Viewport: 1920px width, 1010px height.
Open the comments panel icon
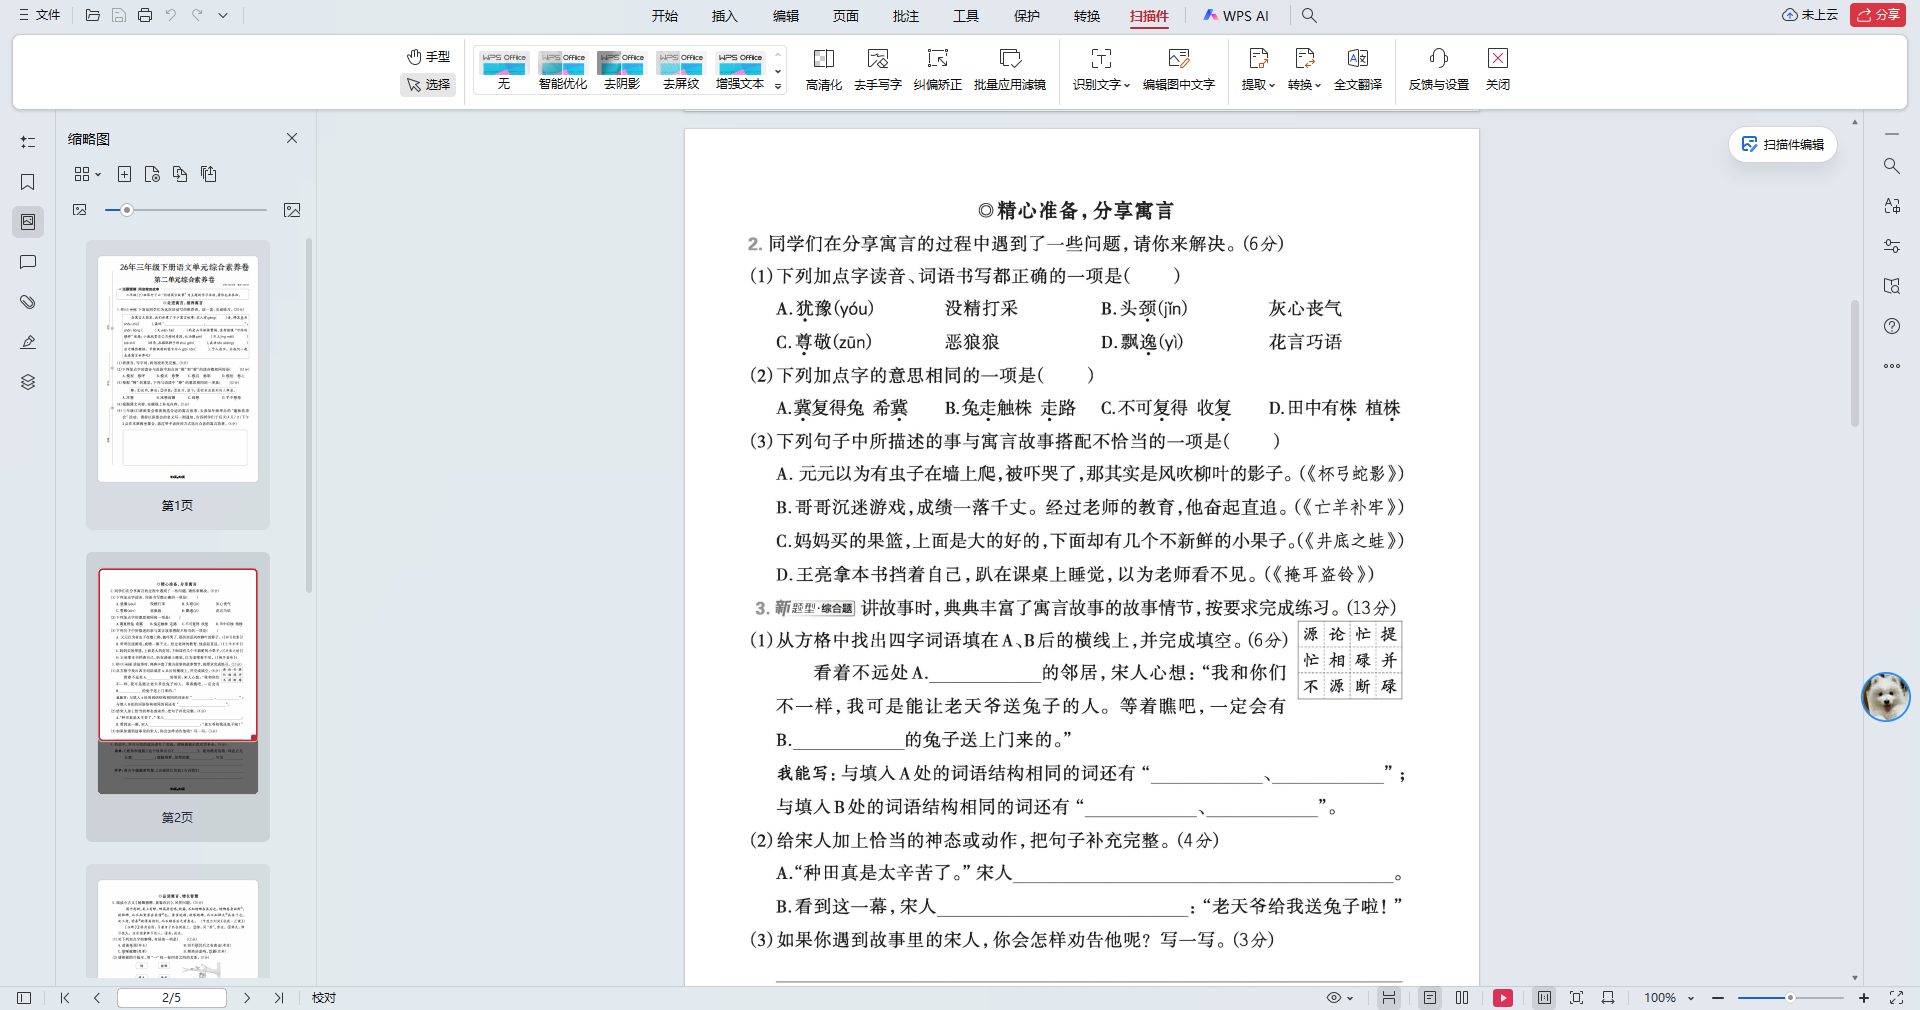27,262
